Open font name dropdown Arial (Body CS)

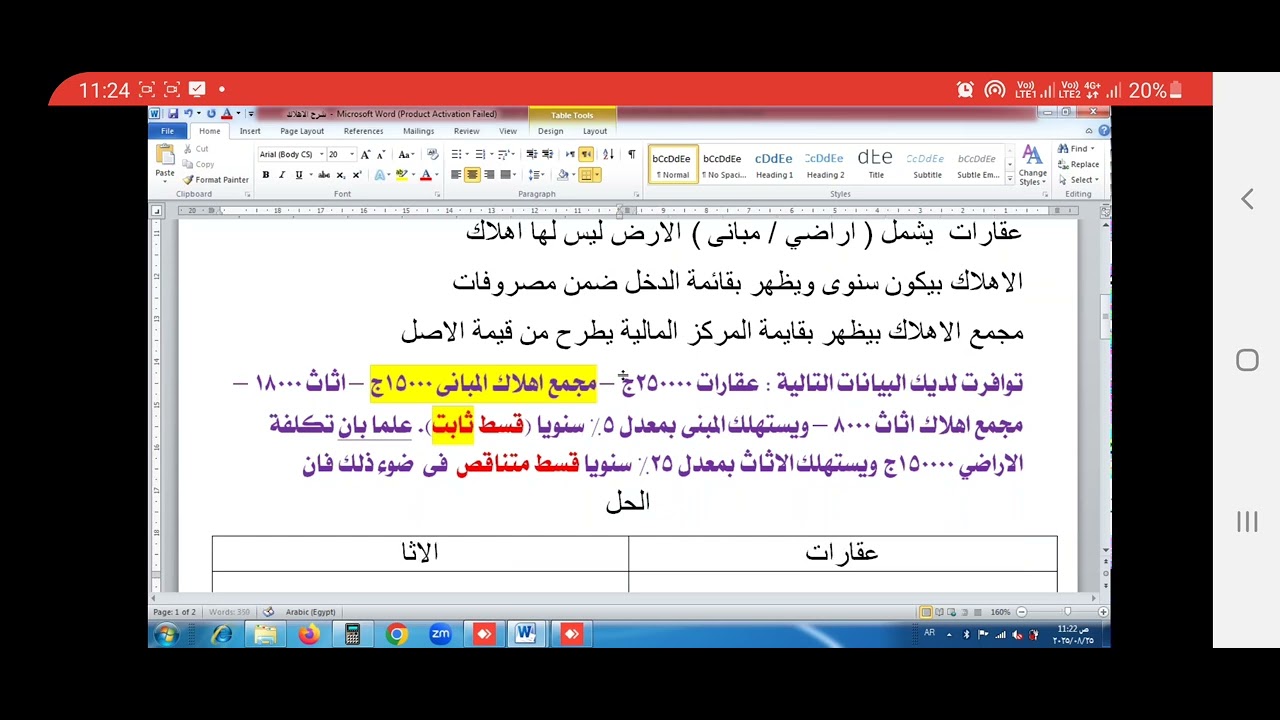point(321,154)
